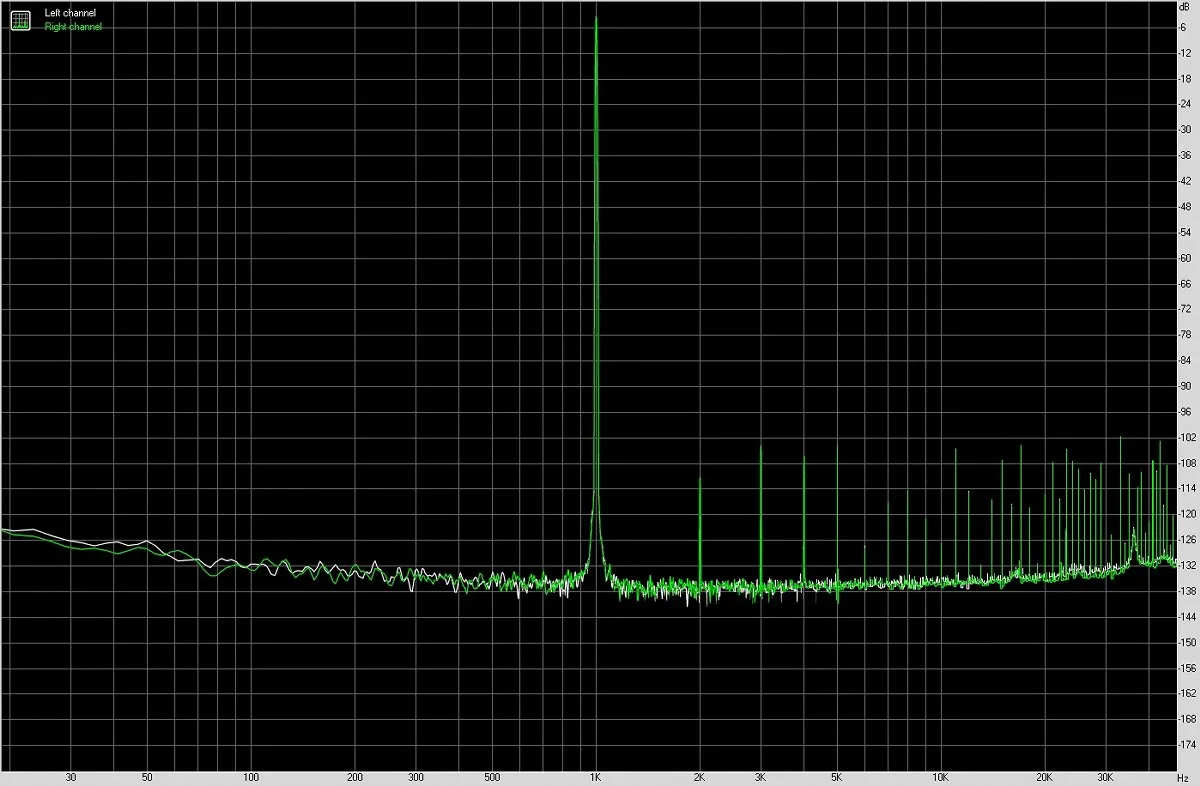Click the 100 Hz frequency label
Screen dimensions: 1200x786
tap(251, 776)
